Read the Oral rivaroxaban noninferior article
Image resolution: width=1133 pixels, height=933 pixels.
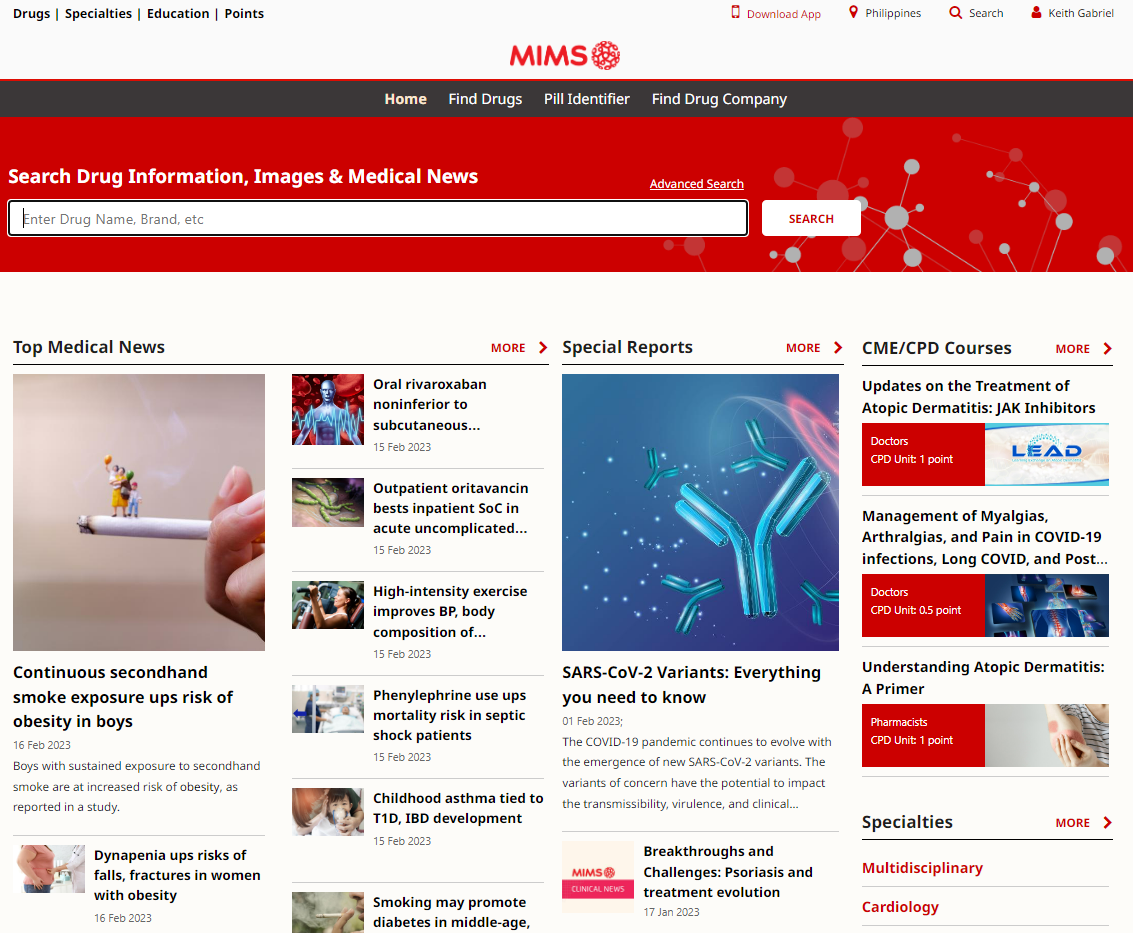(430, 404)
